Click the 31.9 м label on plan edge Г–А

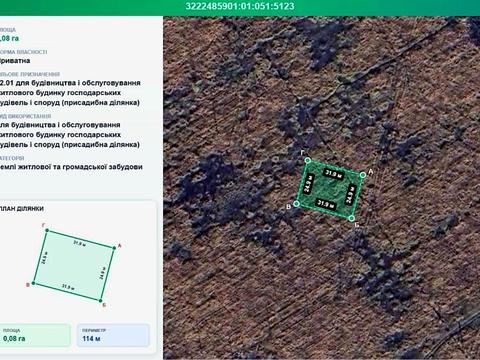(x=80, y=244)
